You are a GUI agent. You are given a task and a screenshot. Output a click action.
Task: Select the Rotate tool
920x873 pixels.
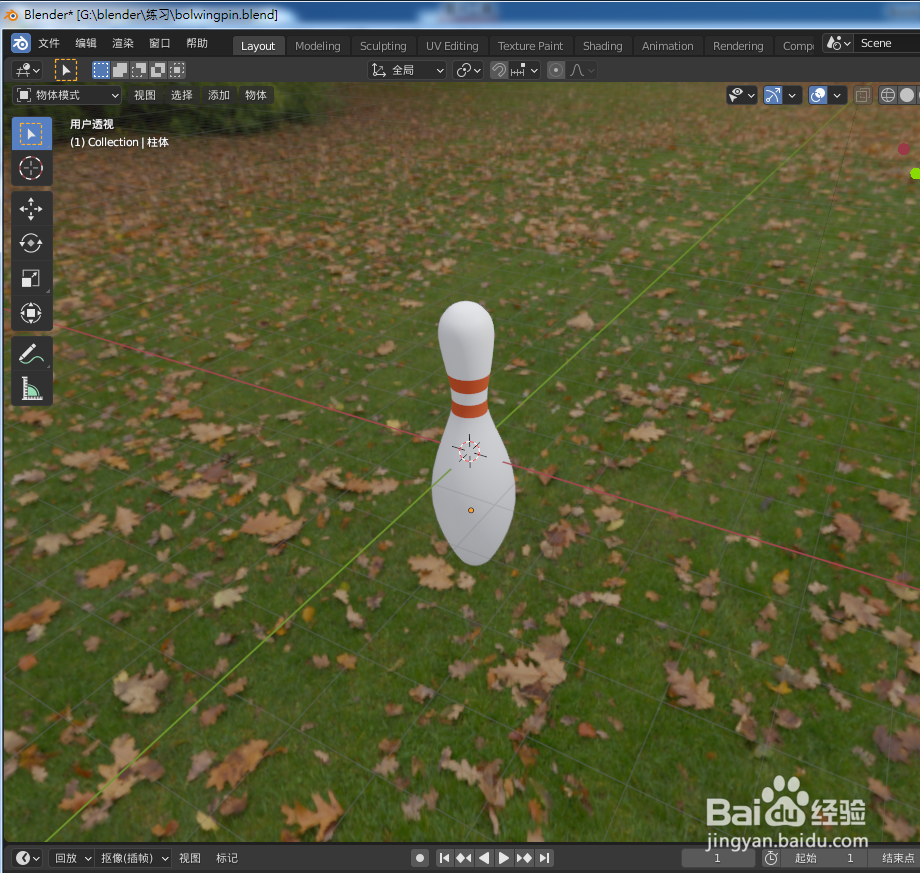pos(31,243)
